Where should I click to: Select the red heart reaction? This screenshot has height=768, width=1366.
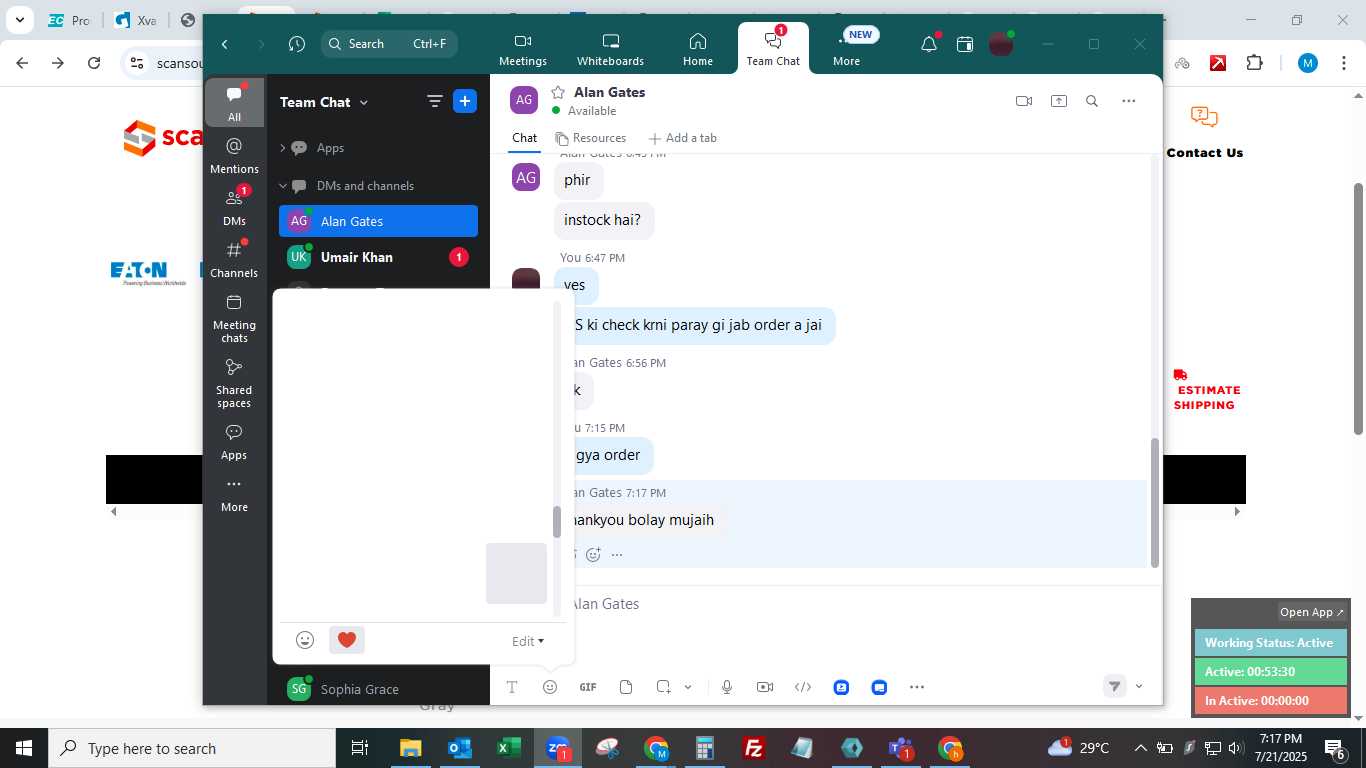pyautogui.click(x=347, y=640)
